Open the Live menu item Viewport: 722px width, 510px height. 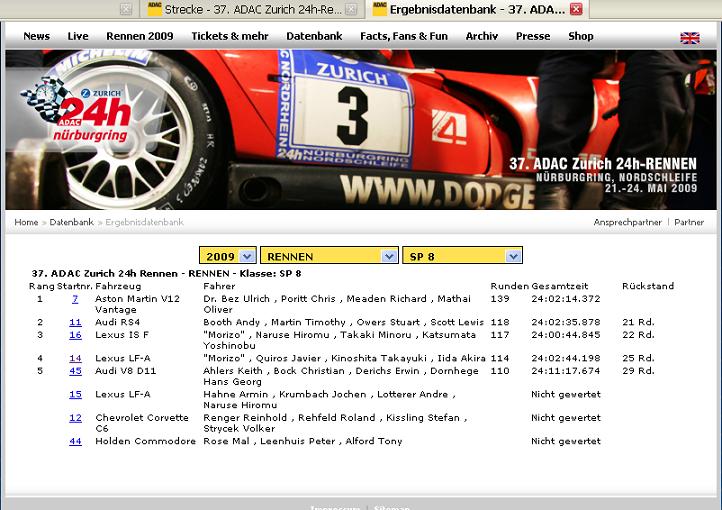78,36
